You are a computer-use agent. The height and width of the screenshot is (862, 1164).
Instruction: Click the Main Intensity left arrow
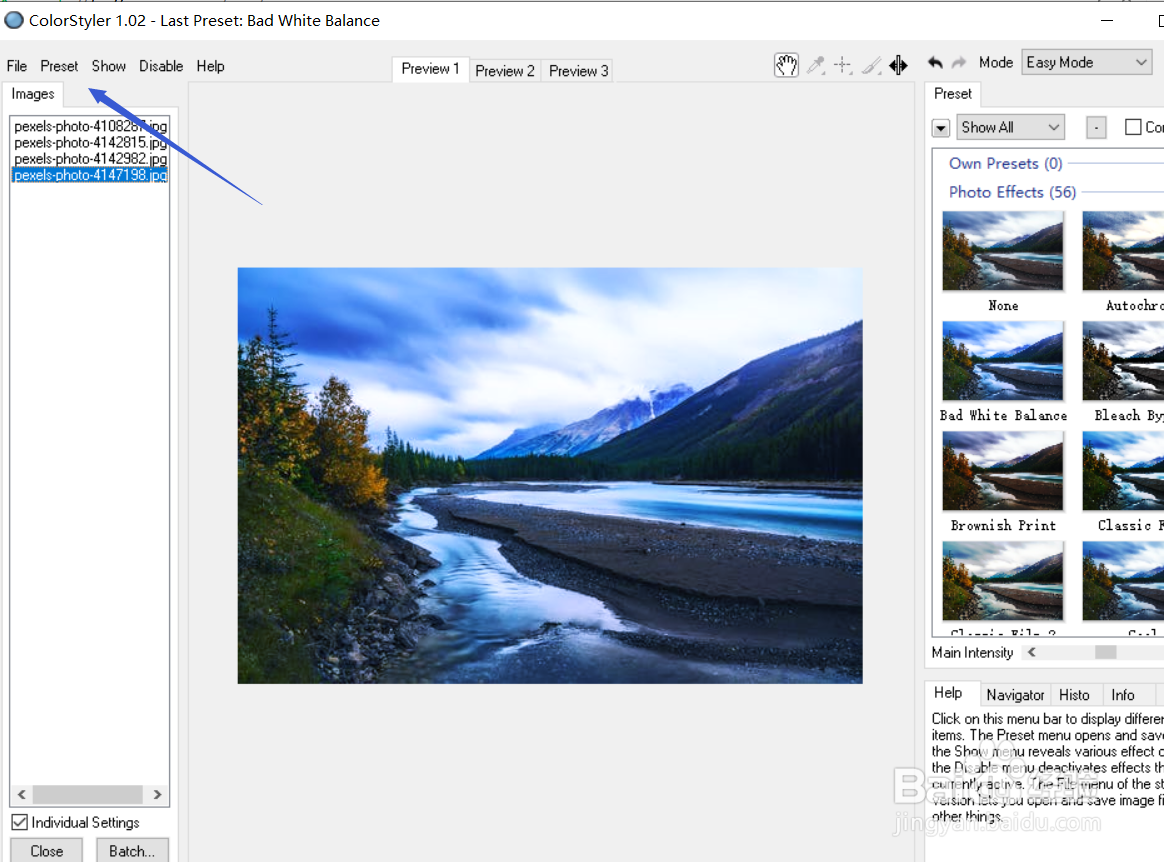coord(1032,652)
